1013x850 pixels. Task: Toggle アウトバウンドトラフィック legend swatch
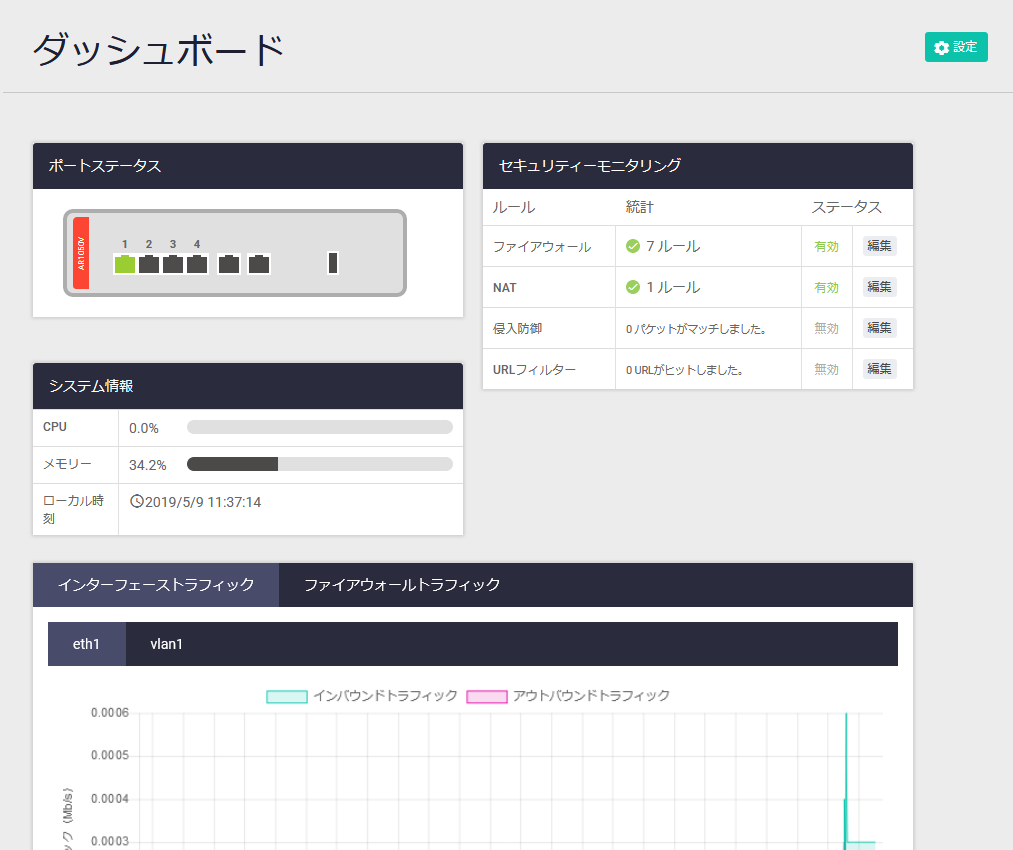tap(486, 696)
